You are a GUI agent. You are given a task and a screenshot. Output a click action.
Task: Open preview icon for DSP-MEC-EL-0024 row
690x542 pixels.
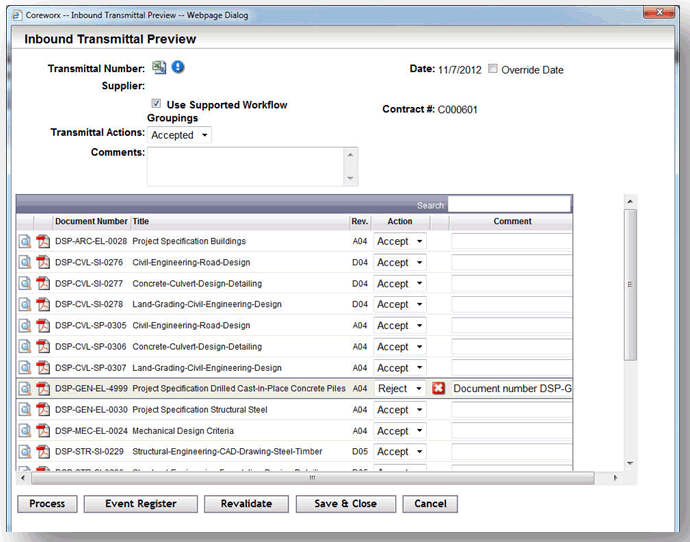click(x=25, y=431)
